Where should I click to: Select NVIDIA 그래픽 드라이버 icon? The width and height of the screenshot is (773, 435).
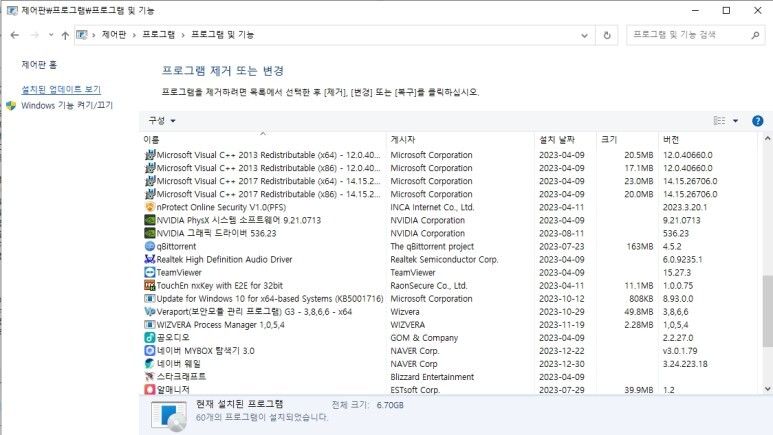tap(150, 233)
